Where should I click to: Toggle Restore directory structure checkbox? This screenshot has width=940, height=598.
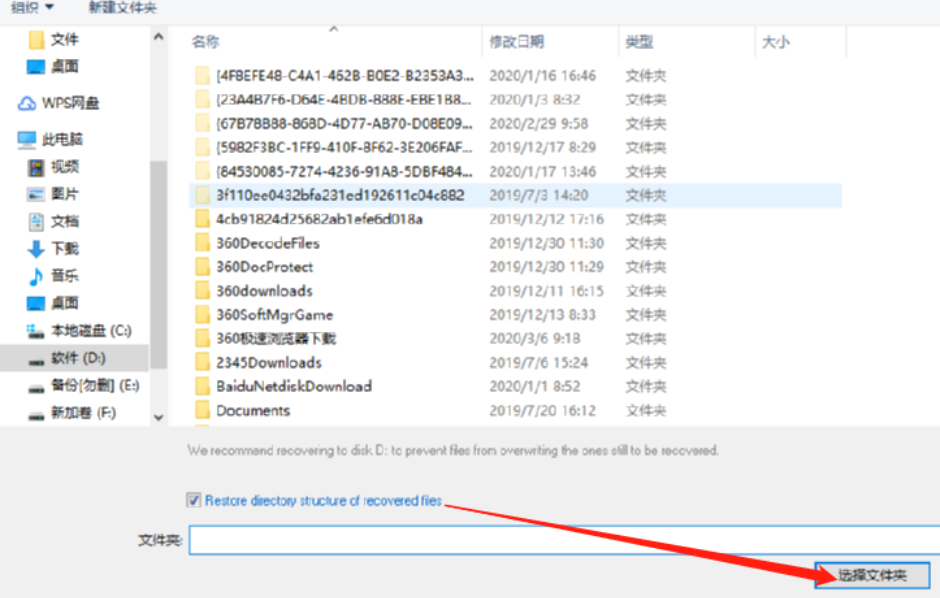pyautogui.click(x=194, y=500)
